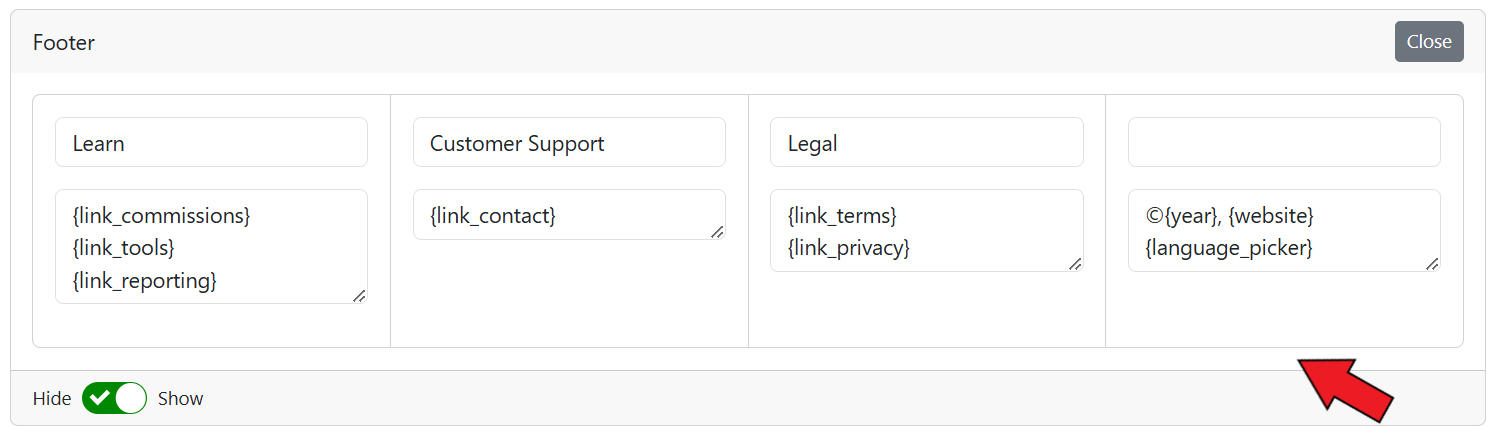1494x433 pixels.
Task: Toggle the footer Hide/Show switch
Action: point(114,398)
